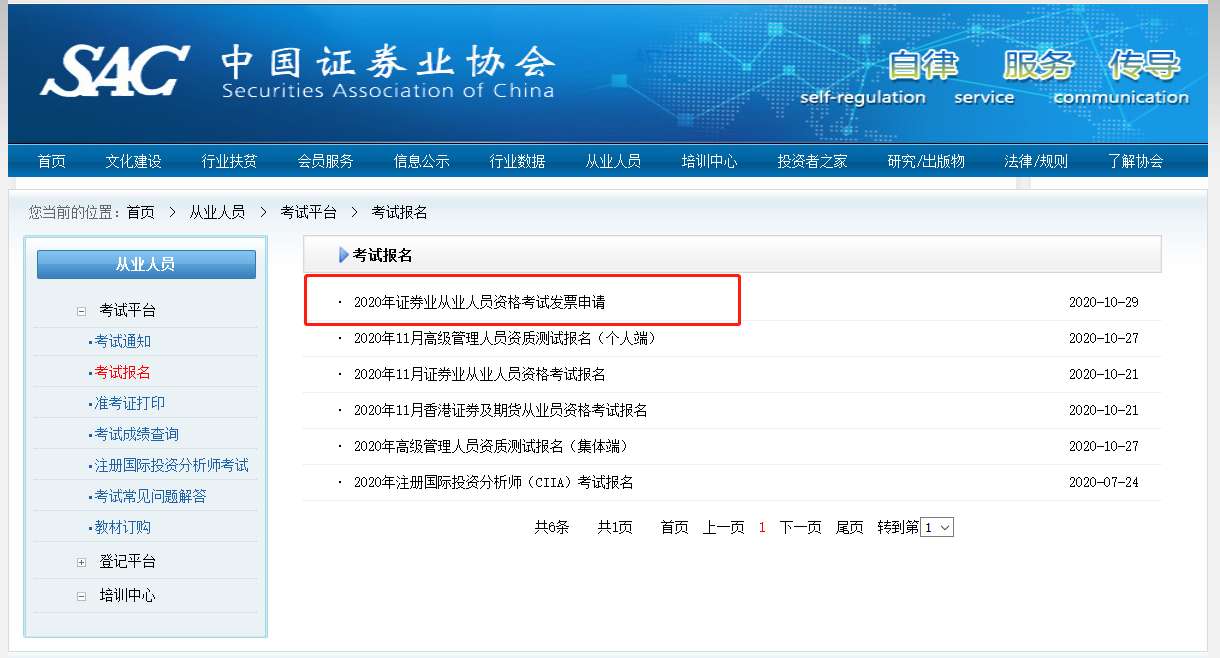Switch to the 培训中心 navigation tab
The image size is (1220, 658).
709,160
